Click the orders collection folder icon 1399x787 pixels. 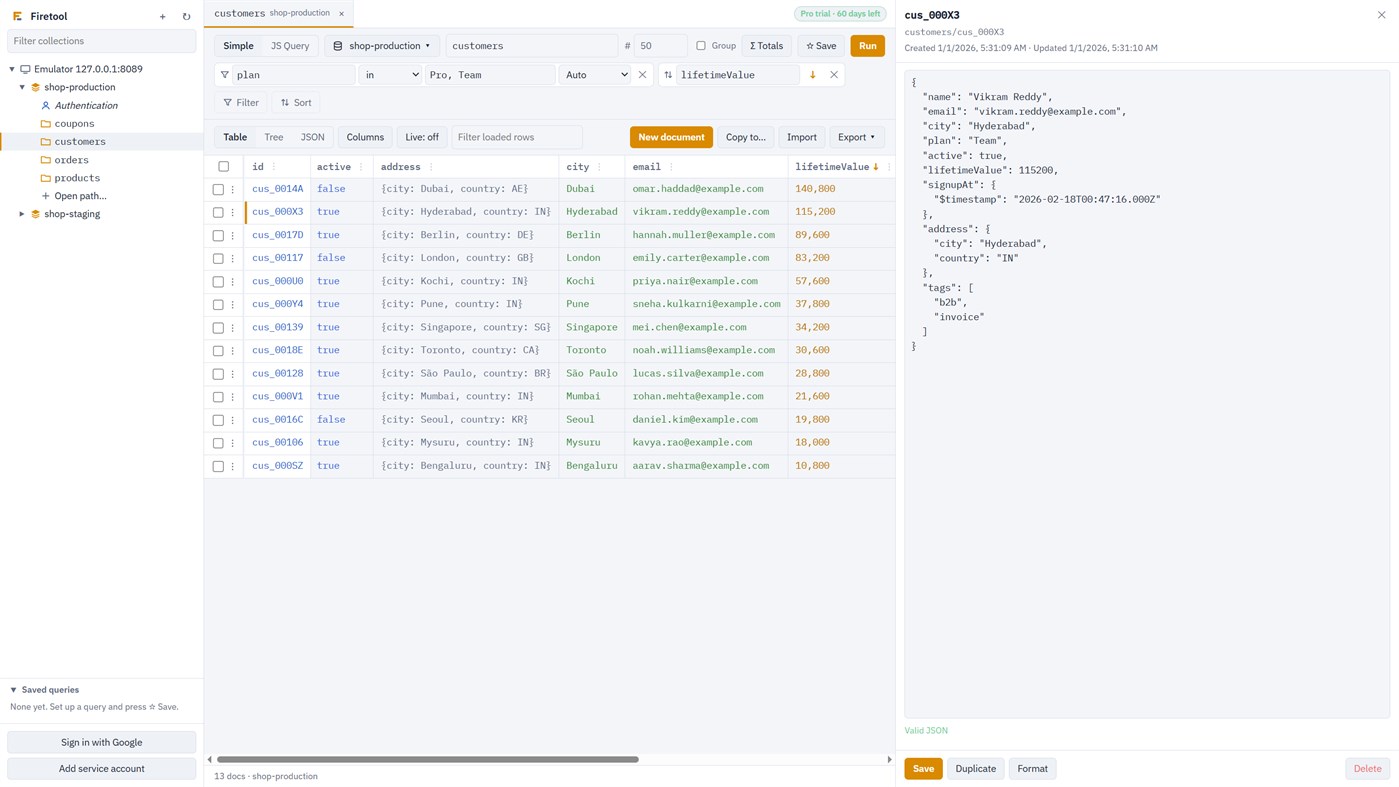(45, 160)
